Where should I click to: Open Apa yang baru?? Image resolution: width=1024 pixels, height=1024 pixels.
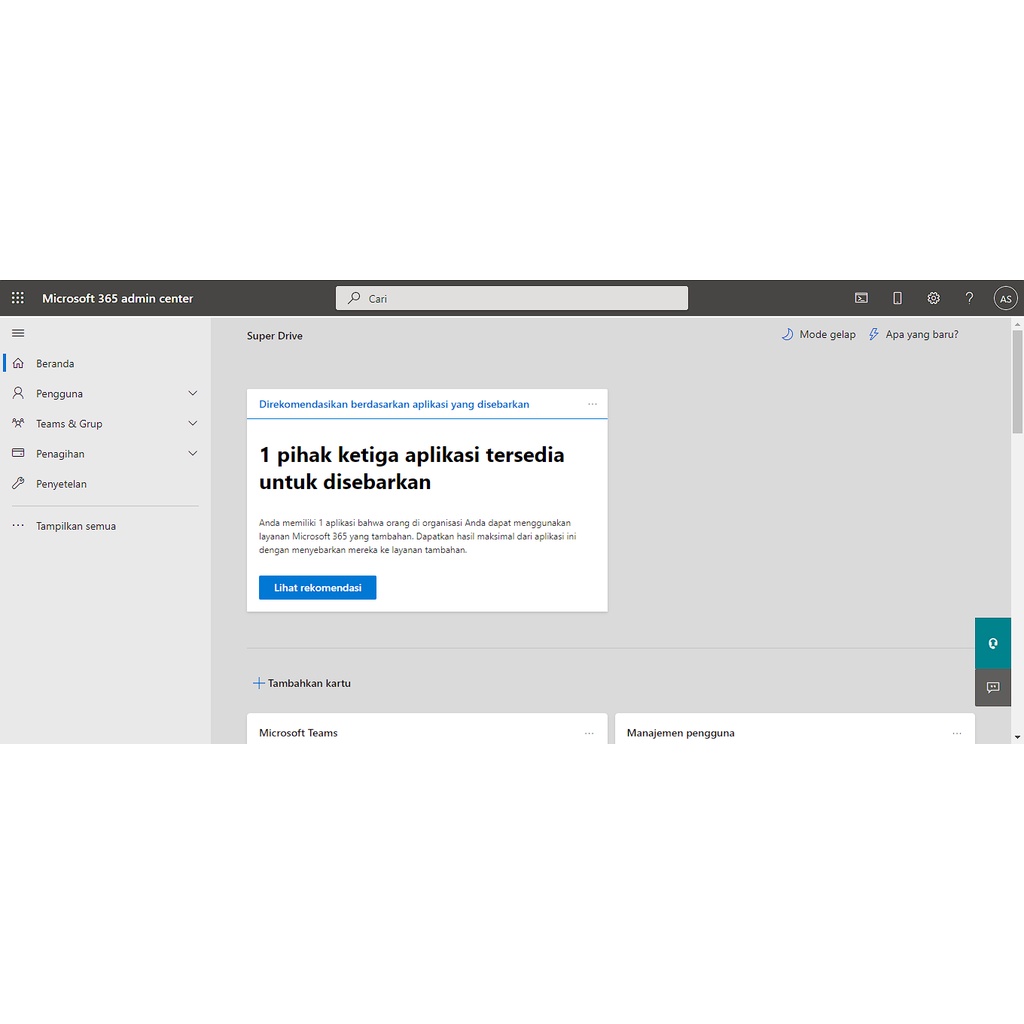coord(913,334)
